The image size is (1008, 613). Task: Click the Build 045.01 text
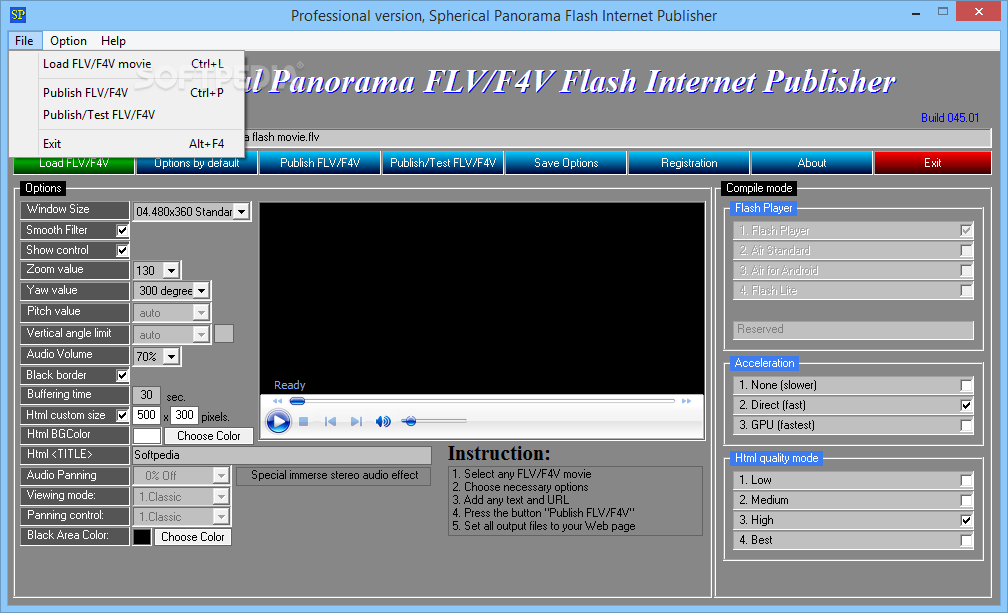950,118
